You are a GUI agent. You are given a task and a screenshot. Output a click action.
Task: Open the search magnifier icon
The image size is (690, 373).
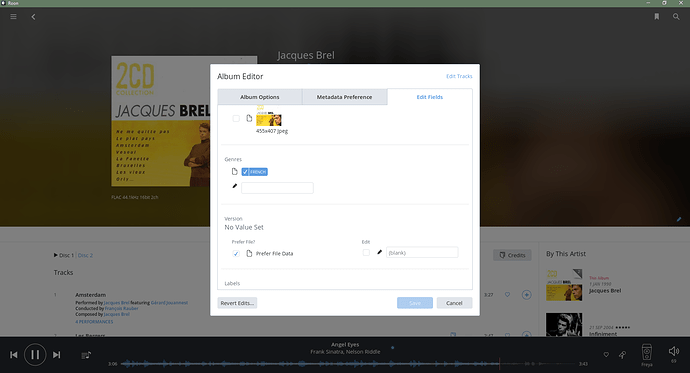point(676,17)
